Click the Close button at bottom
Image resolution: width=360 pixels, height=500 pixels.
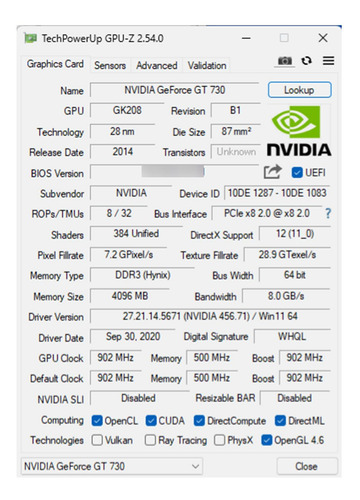click(307, 466)
